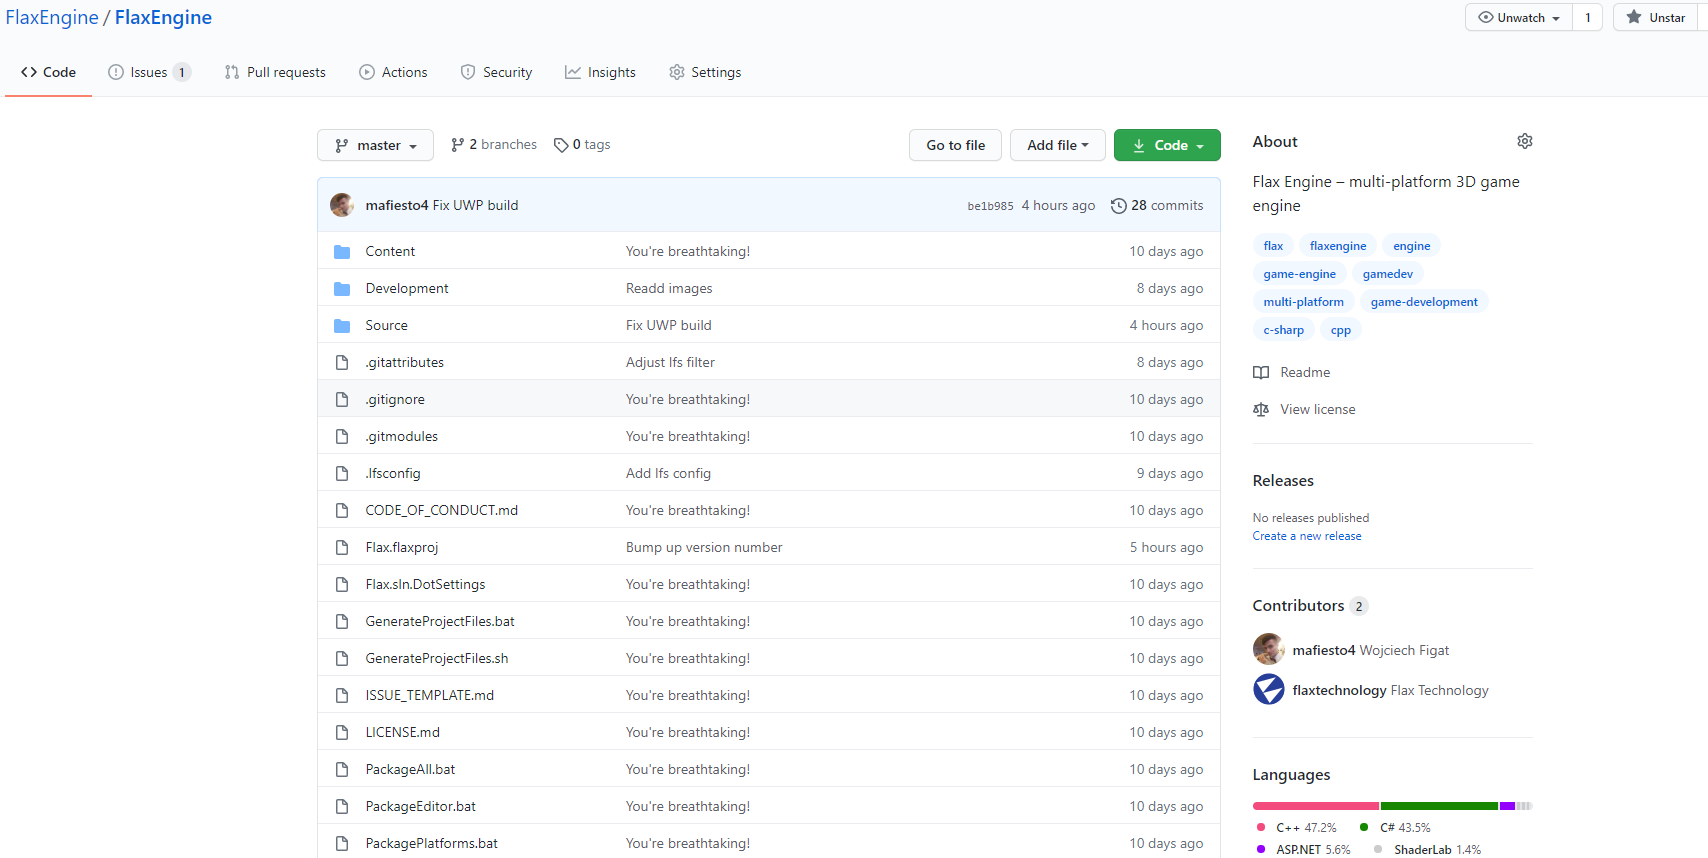
Task: Open the master branch selector
Action: pyautogui.click(x=375, y=145)
